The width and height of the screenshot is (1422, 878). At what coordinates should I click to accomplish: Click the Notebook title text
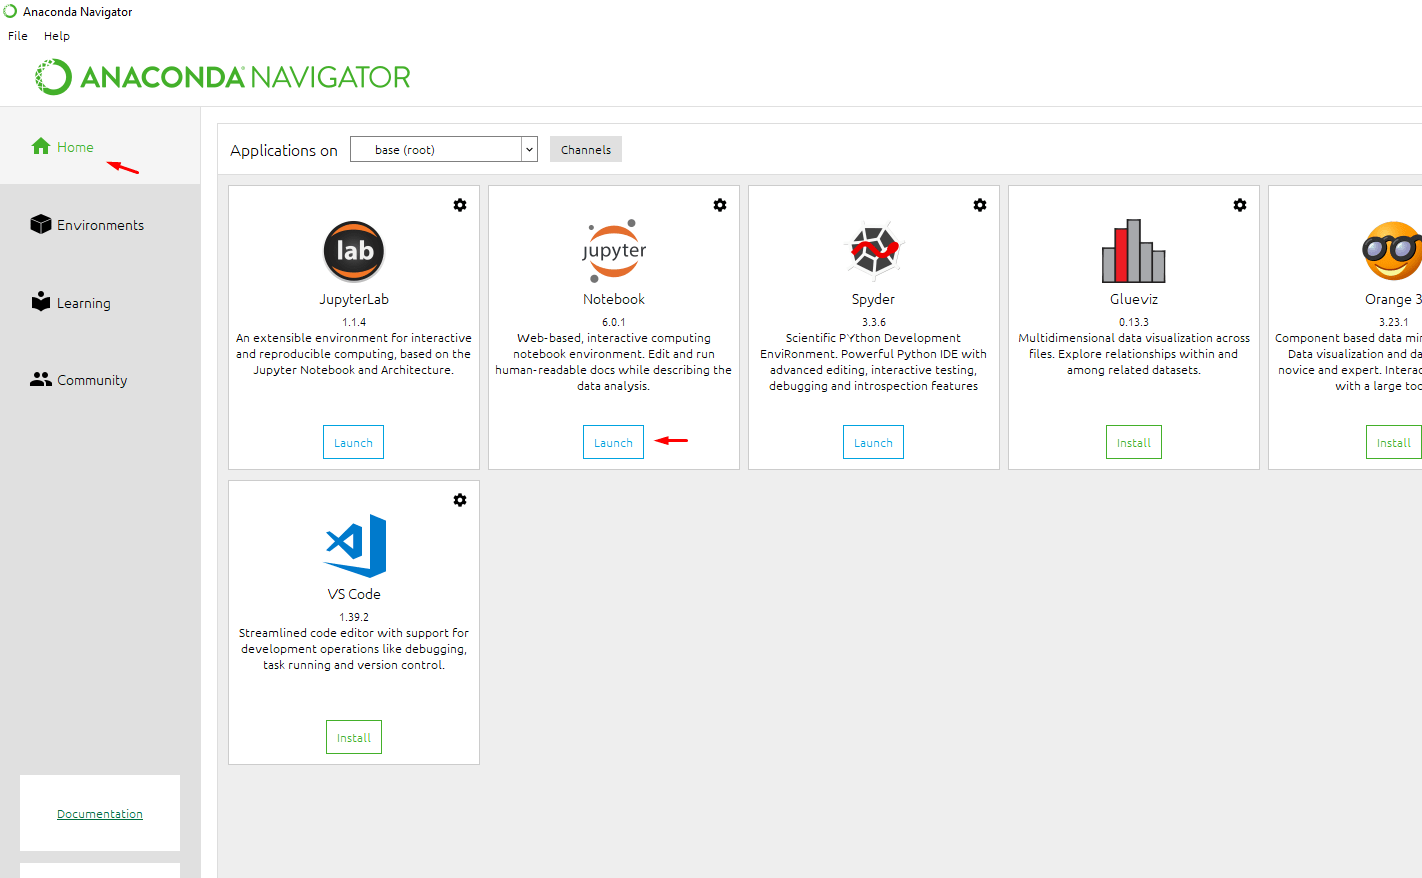pyautogui.click(x=614, y=299)
